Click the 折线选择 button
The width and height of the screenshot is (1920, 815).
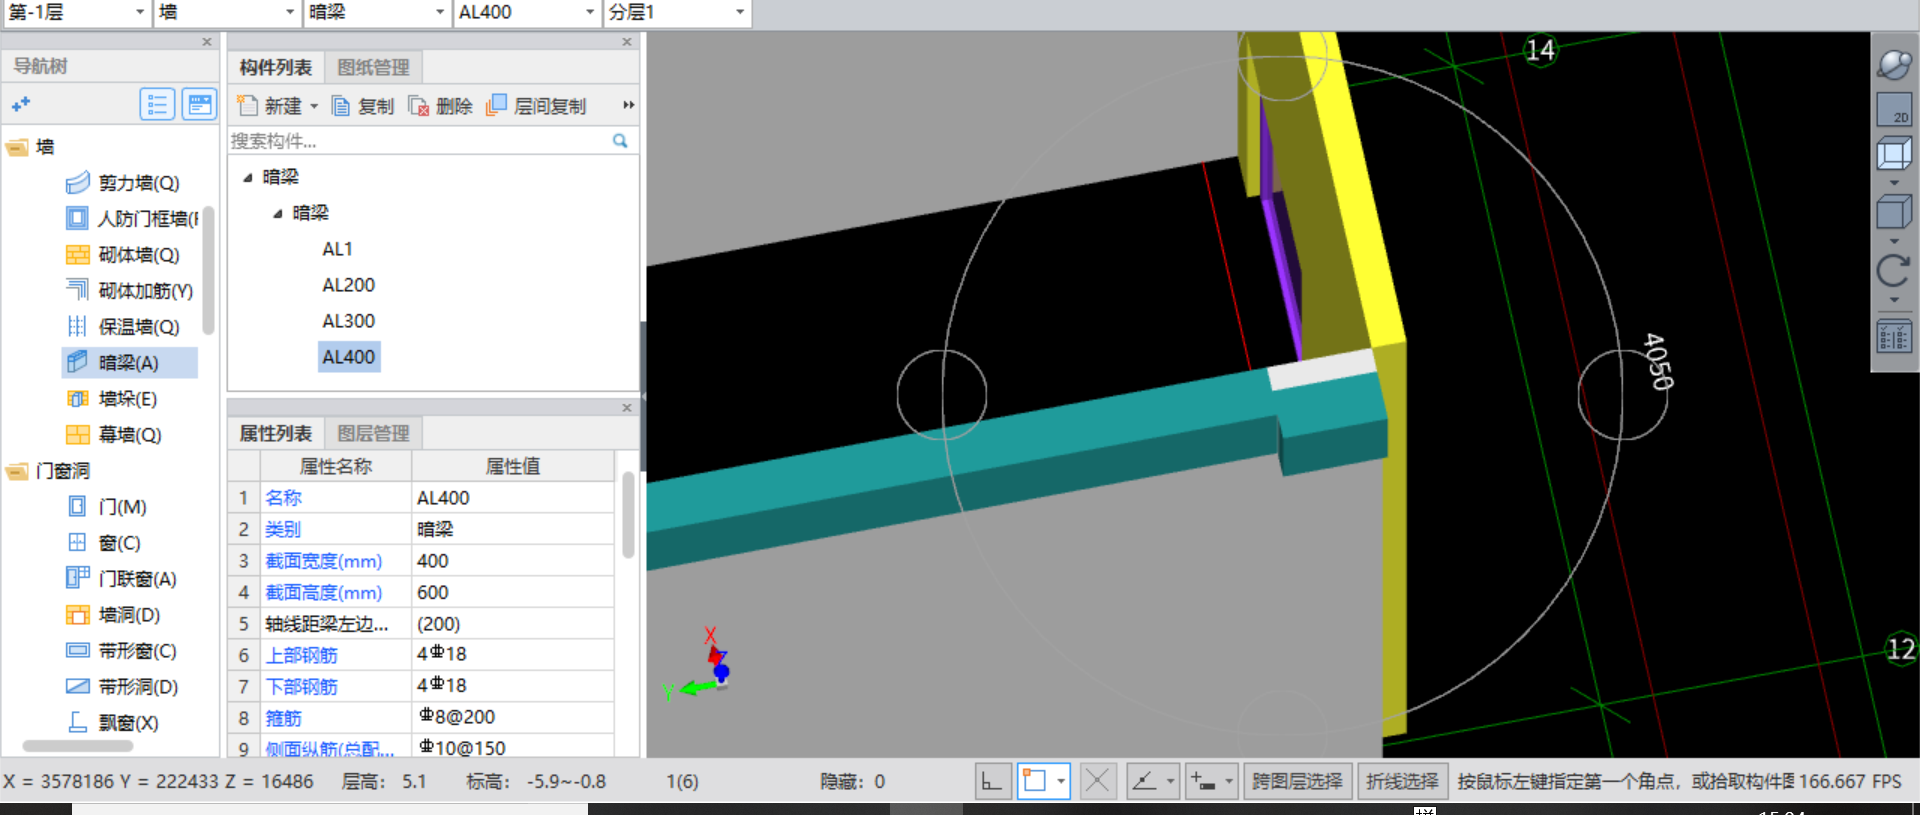[x=1402, y=781]
